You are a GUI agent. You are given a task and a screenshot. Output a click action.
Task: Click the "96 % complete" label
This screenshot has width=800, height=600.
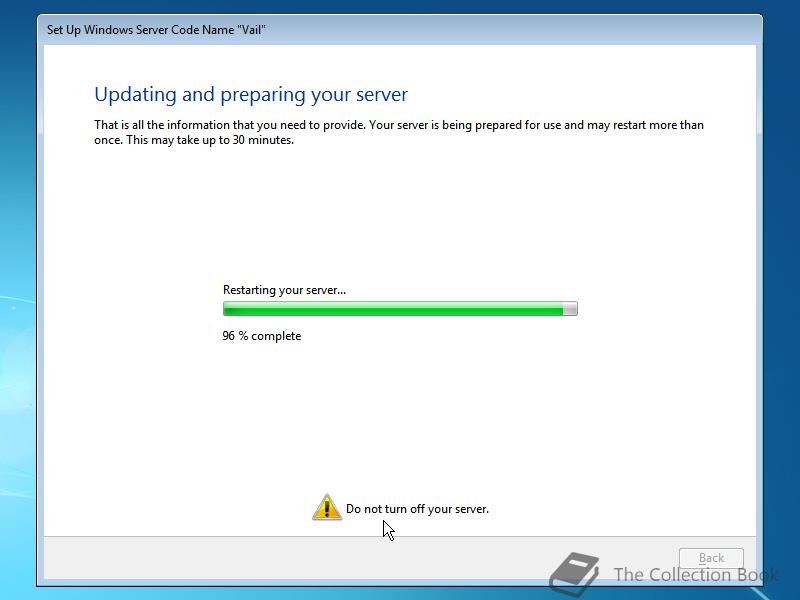[x=262, y=336]
